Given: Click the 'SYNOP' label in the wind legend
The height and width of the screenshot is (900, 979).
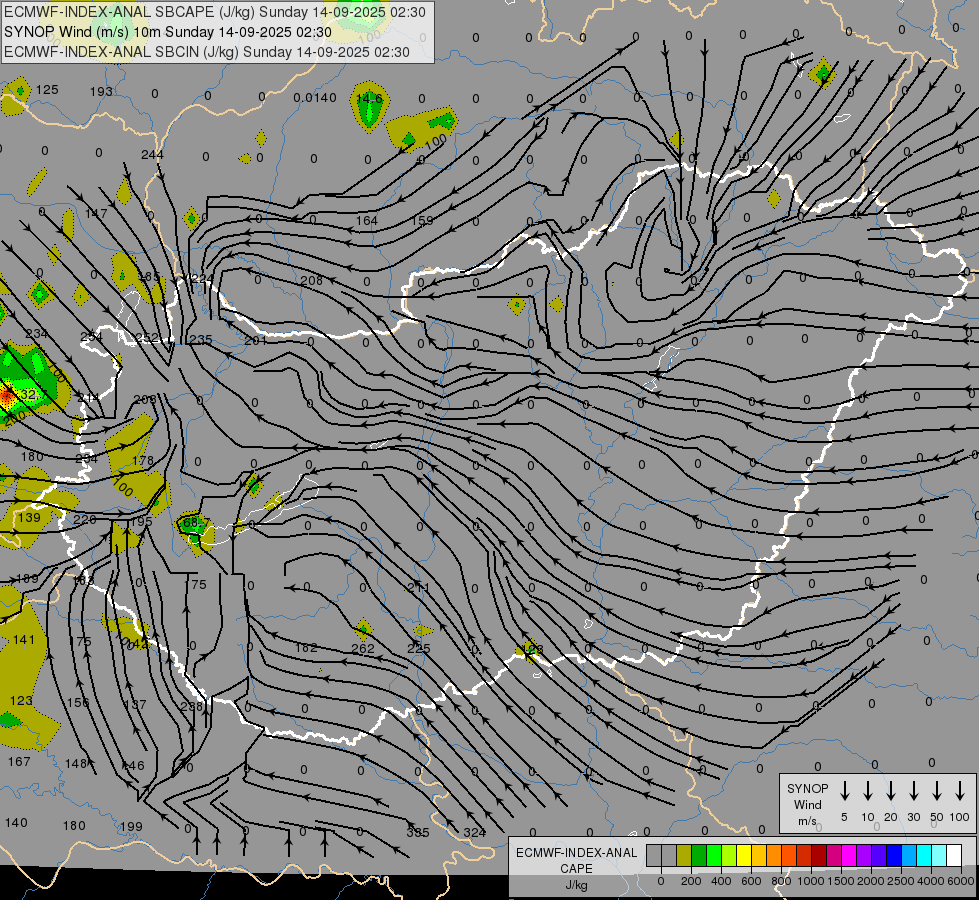Looking at the screenshot, I should click(x=807, y=788).
